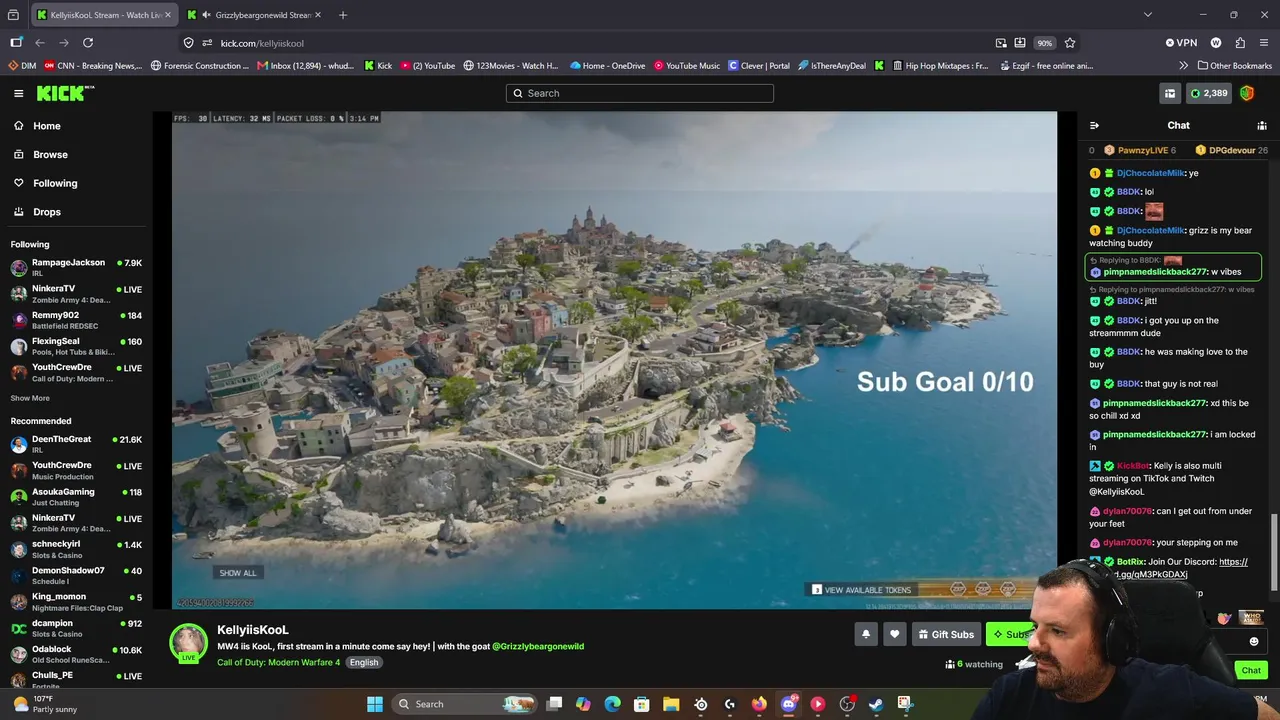
Task: Open Steam from the taskbar
Action: [876, 704]
